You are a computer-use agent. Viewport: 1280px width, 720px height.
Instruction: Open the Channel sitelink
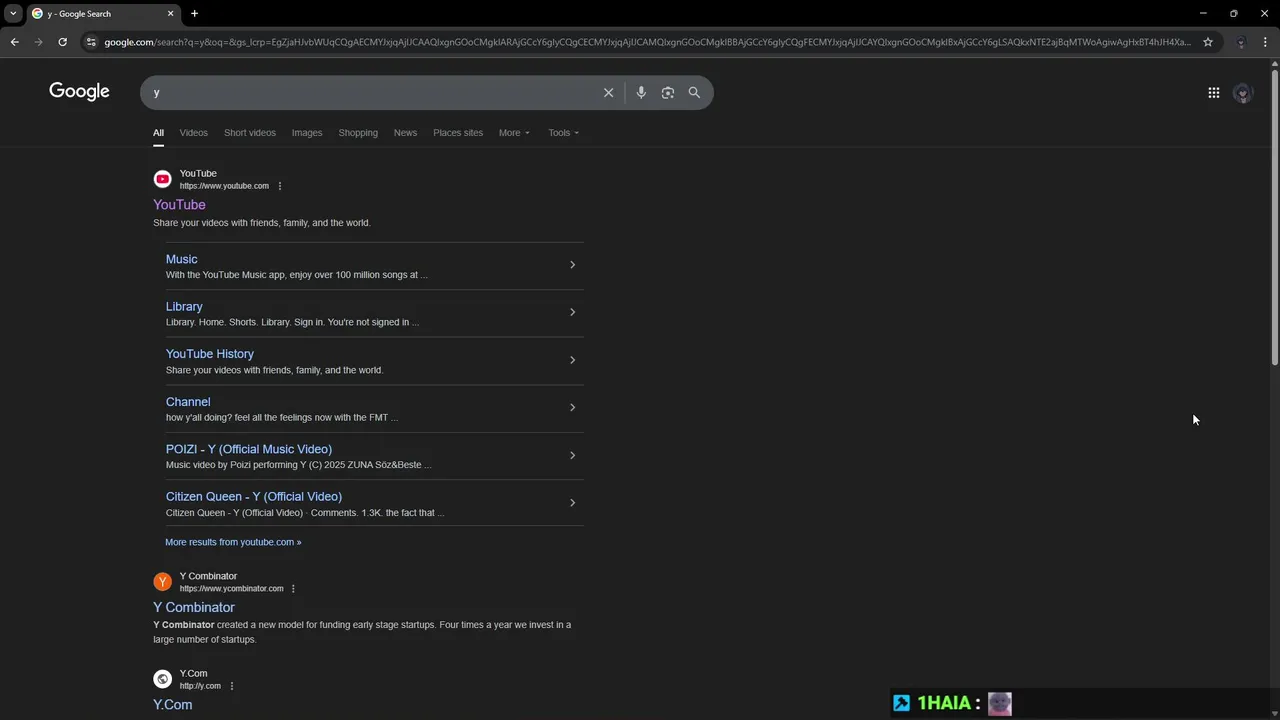tap(188, 402)
